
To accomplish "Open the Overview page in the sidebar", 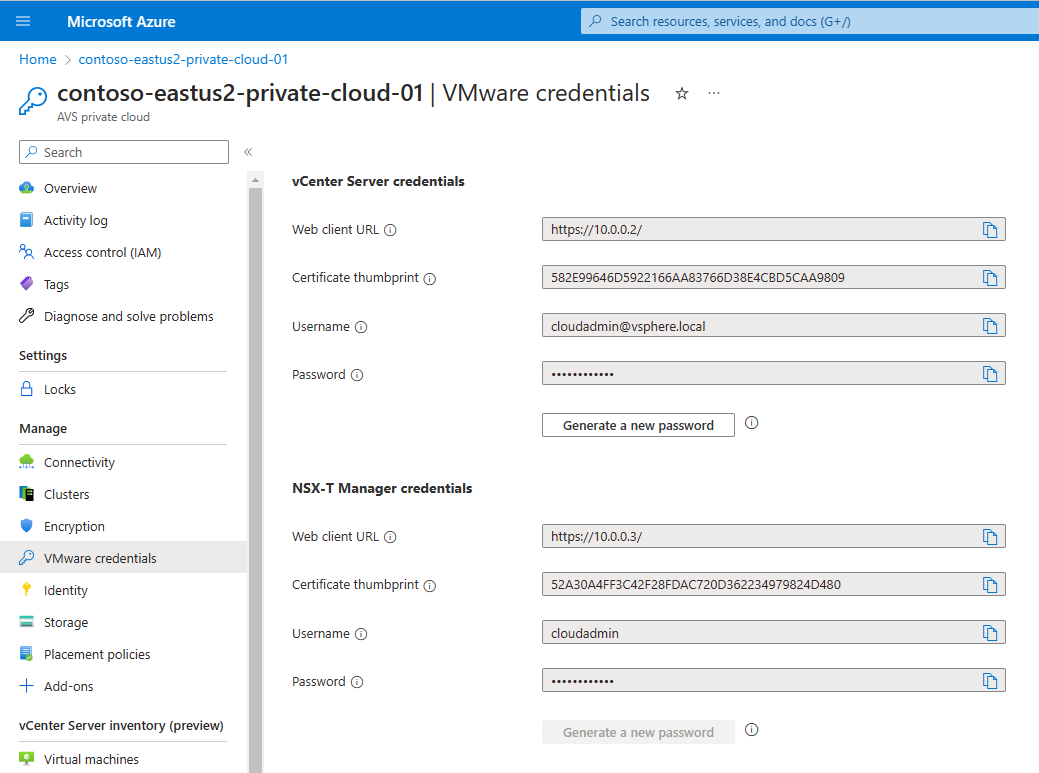I will coord(70,188).
